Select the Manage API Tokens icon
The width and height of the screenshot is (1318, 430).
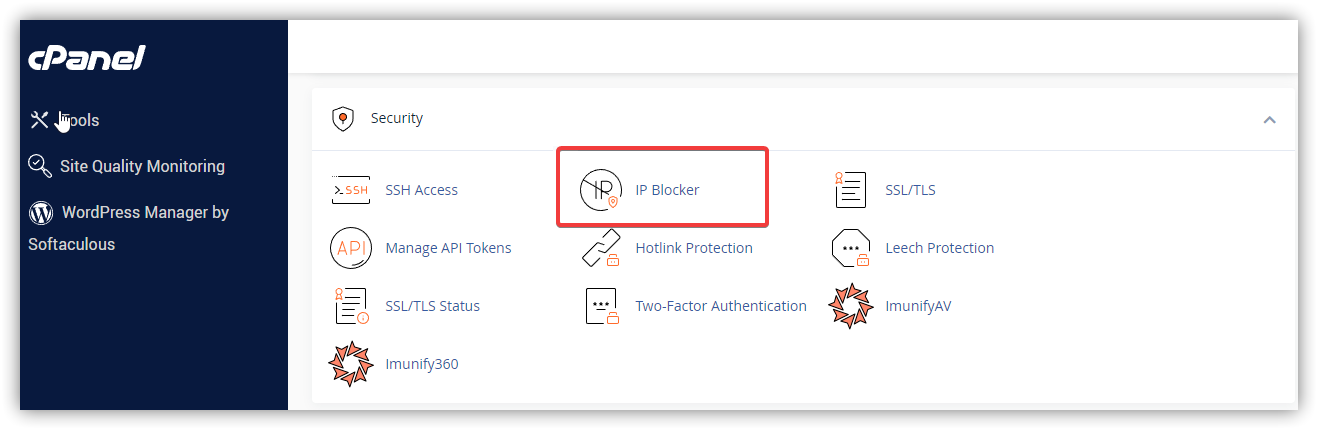(x=350, y=248)
